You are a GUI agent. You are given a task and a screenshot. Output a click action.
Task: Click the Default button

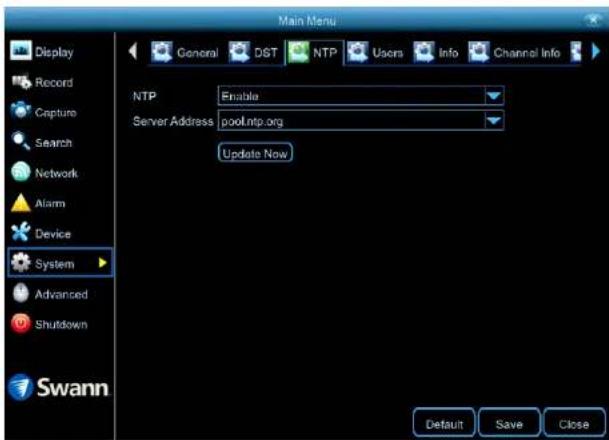pos(444,423)
